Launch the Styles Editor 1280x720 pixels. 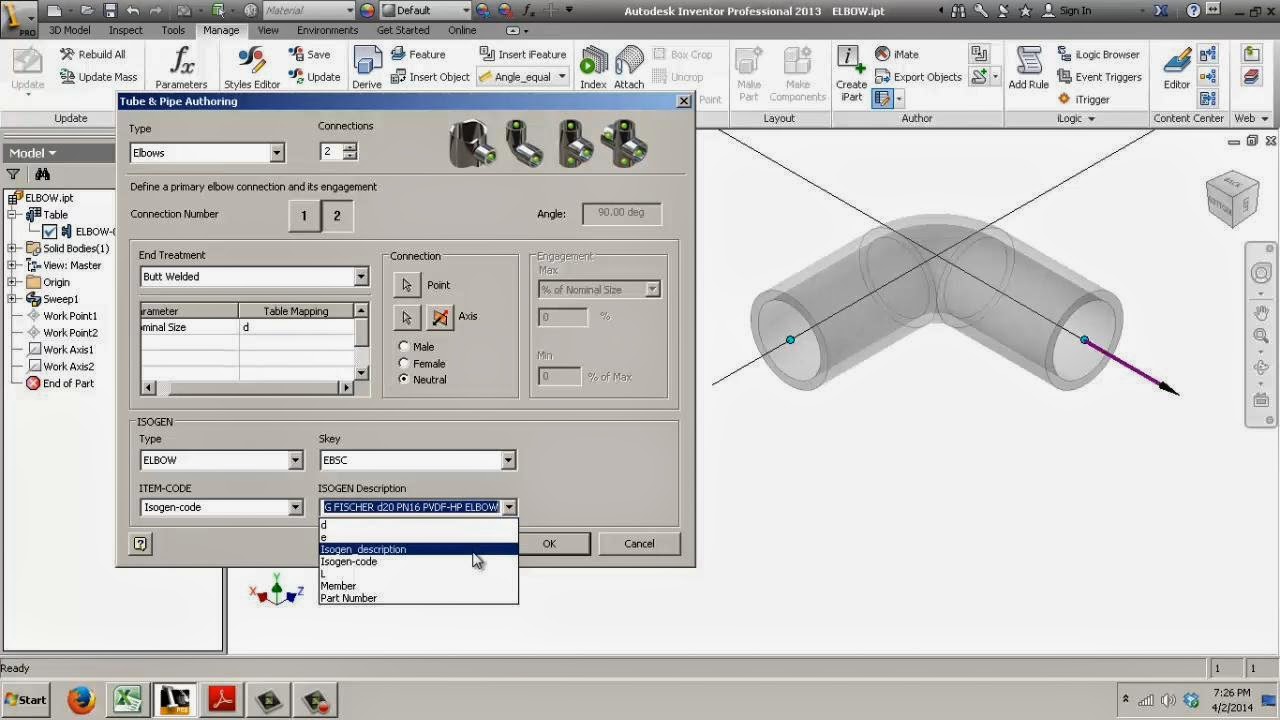[252, 68]
